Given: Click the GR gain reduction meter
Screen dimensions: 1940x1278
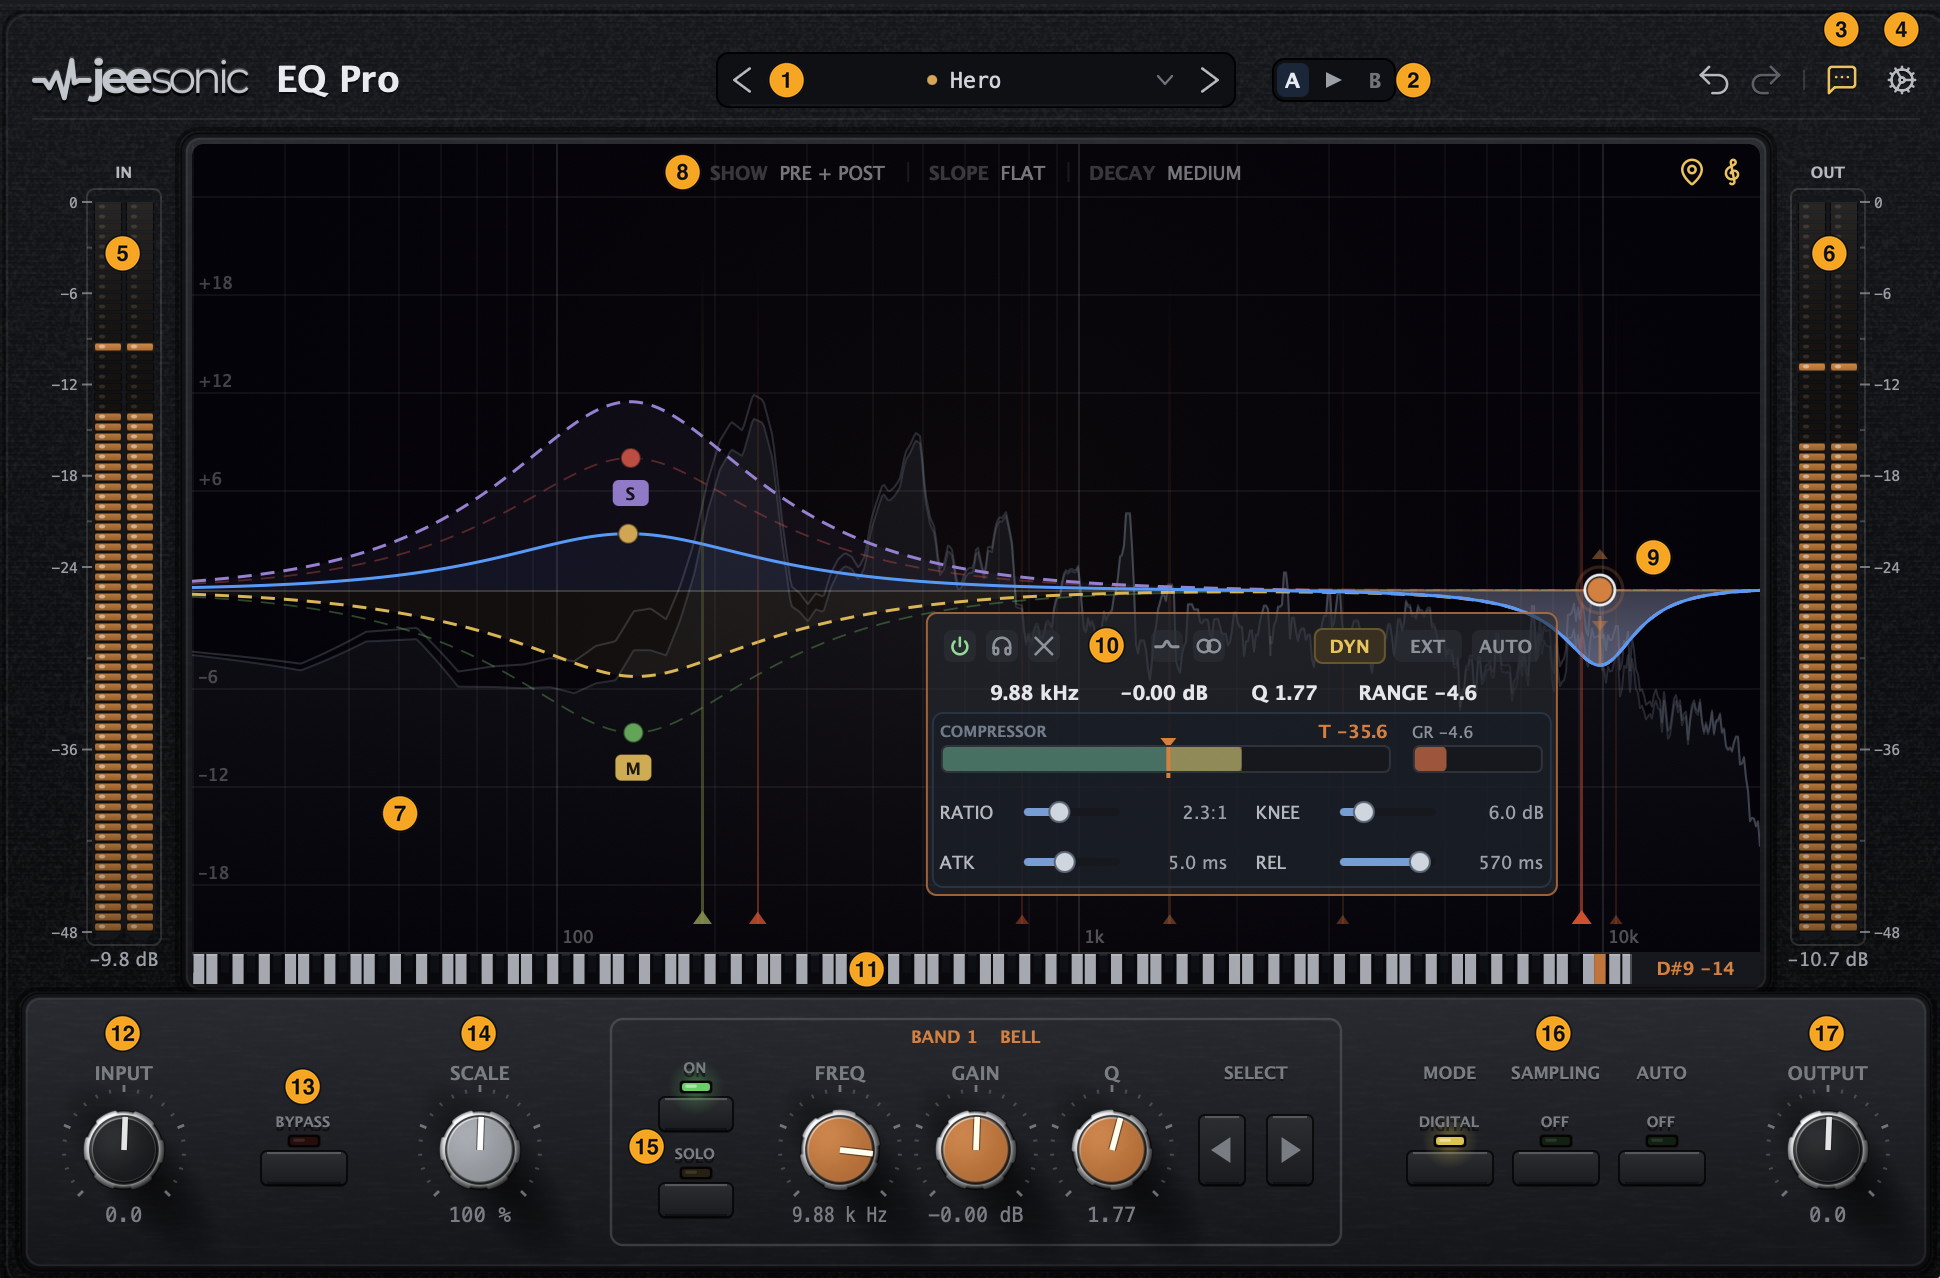Looking at the screenshot, I should 1477,759.
